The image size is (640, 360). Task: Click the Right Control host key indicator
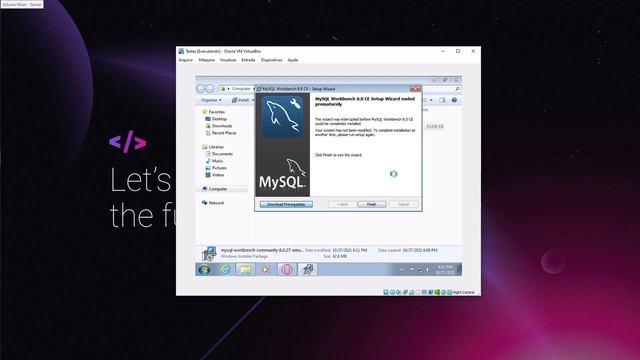(x=463, y=292)
